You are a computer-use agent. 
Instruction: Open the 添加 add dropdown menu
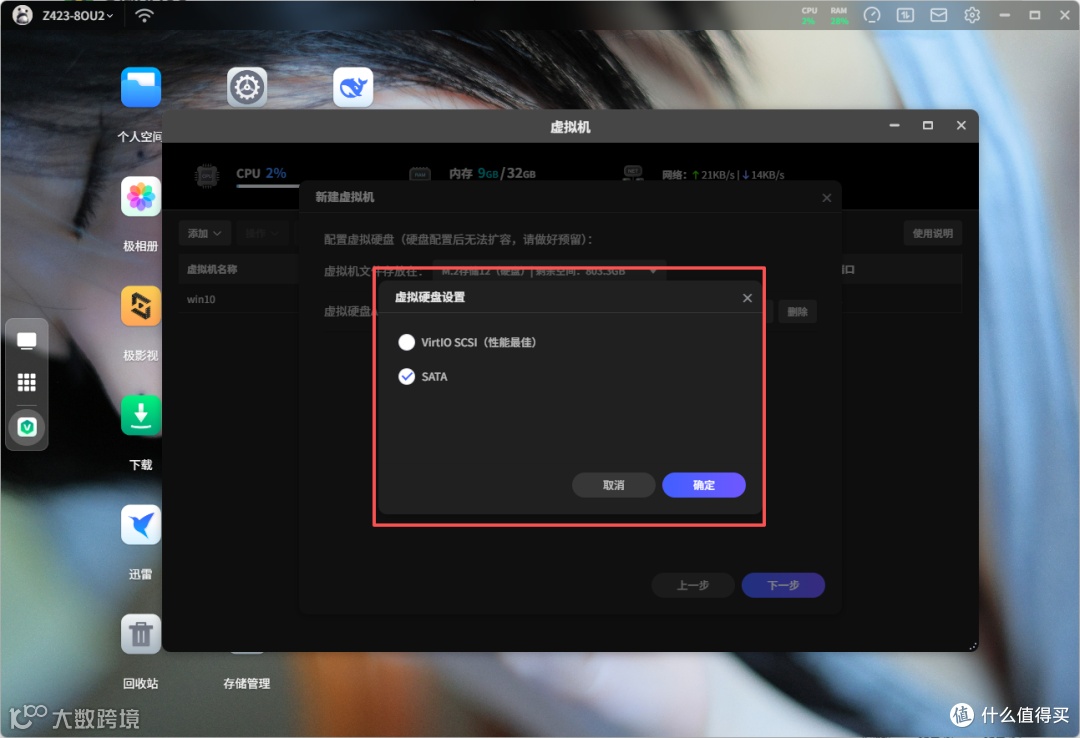point(204,232)
